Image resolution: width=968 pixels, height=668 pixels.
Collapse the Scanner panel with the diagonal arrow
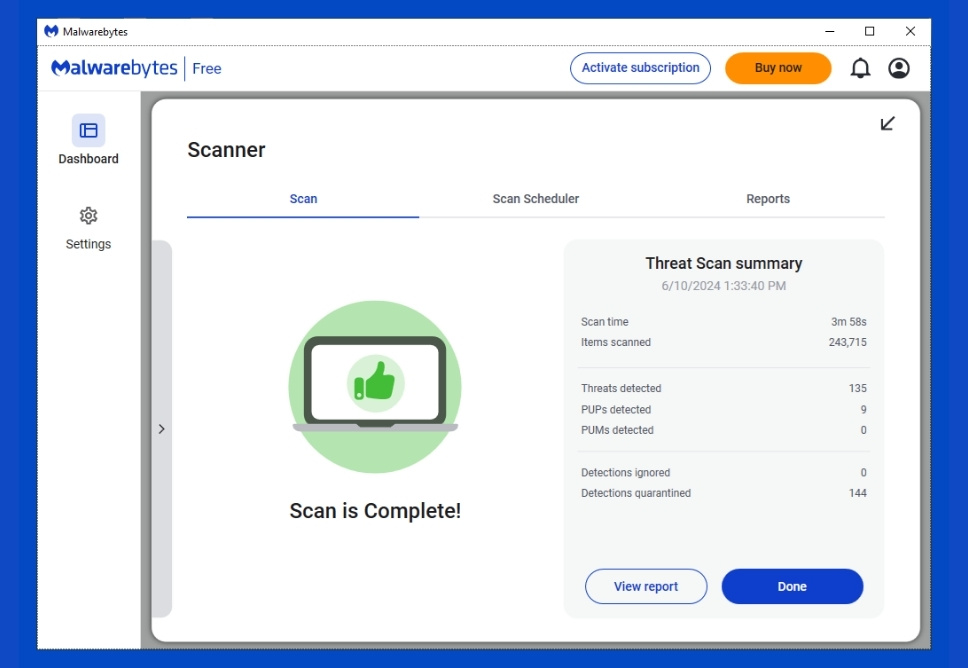coord(887,123)
